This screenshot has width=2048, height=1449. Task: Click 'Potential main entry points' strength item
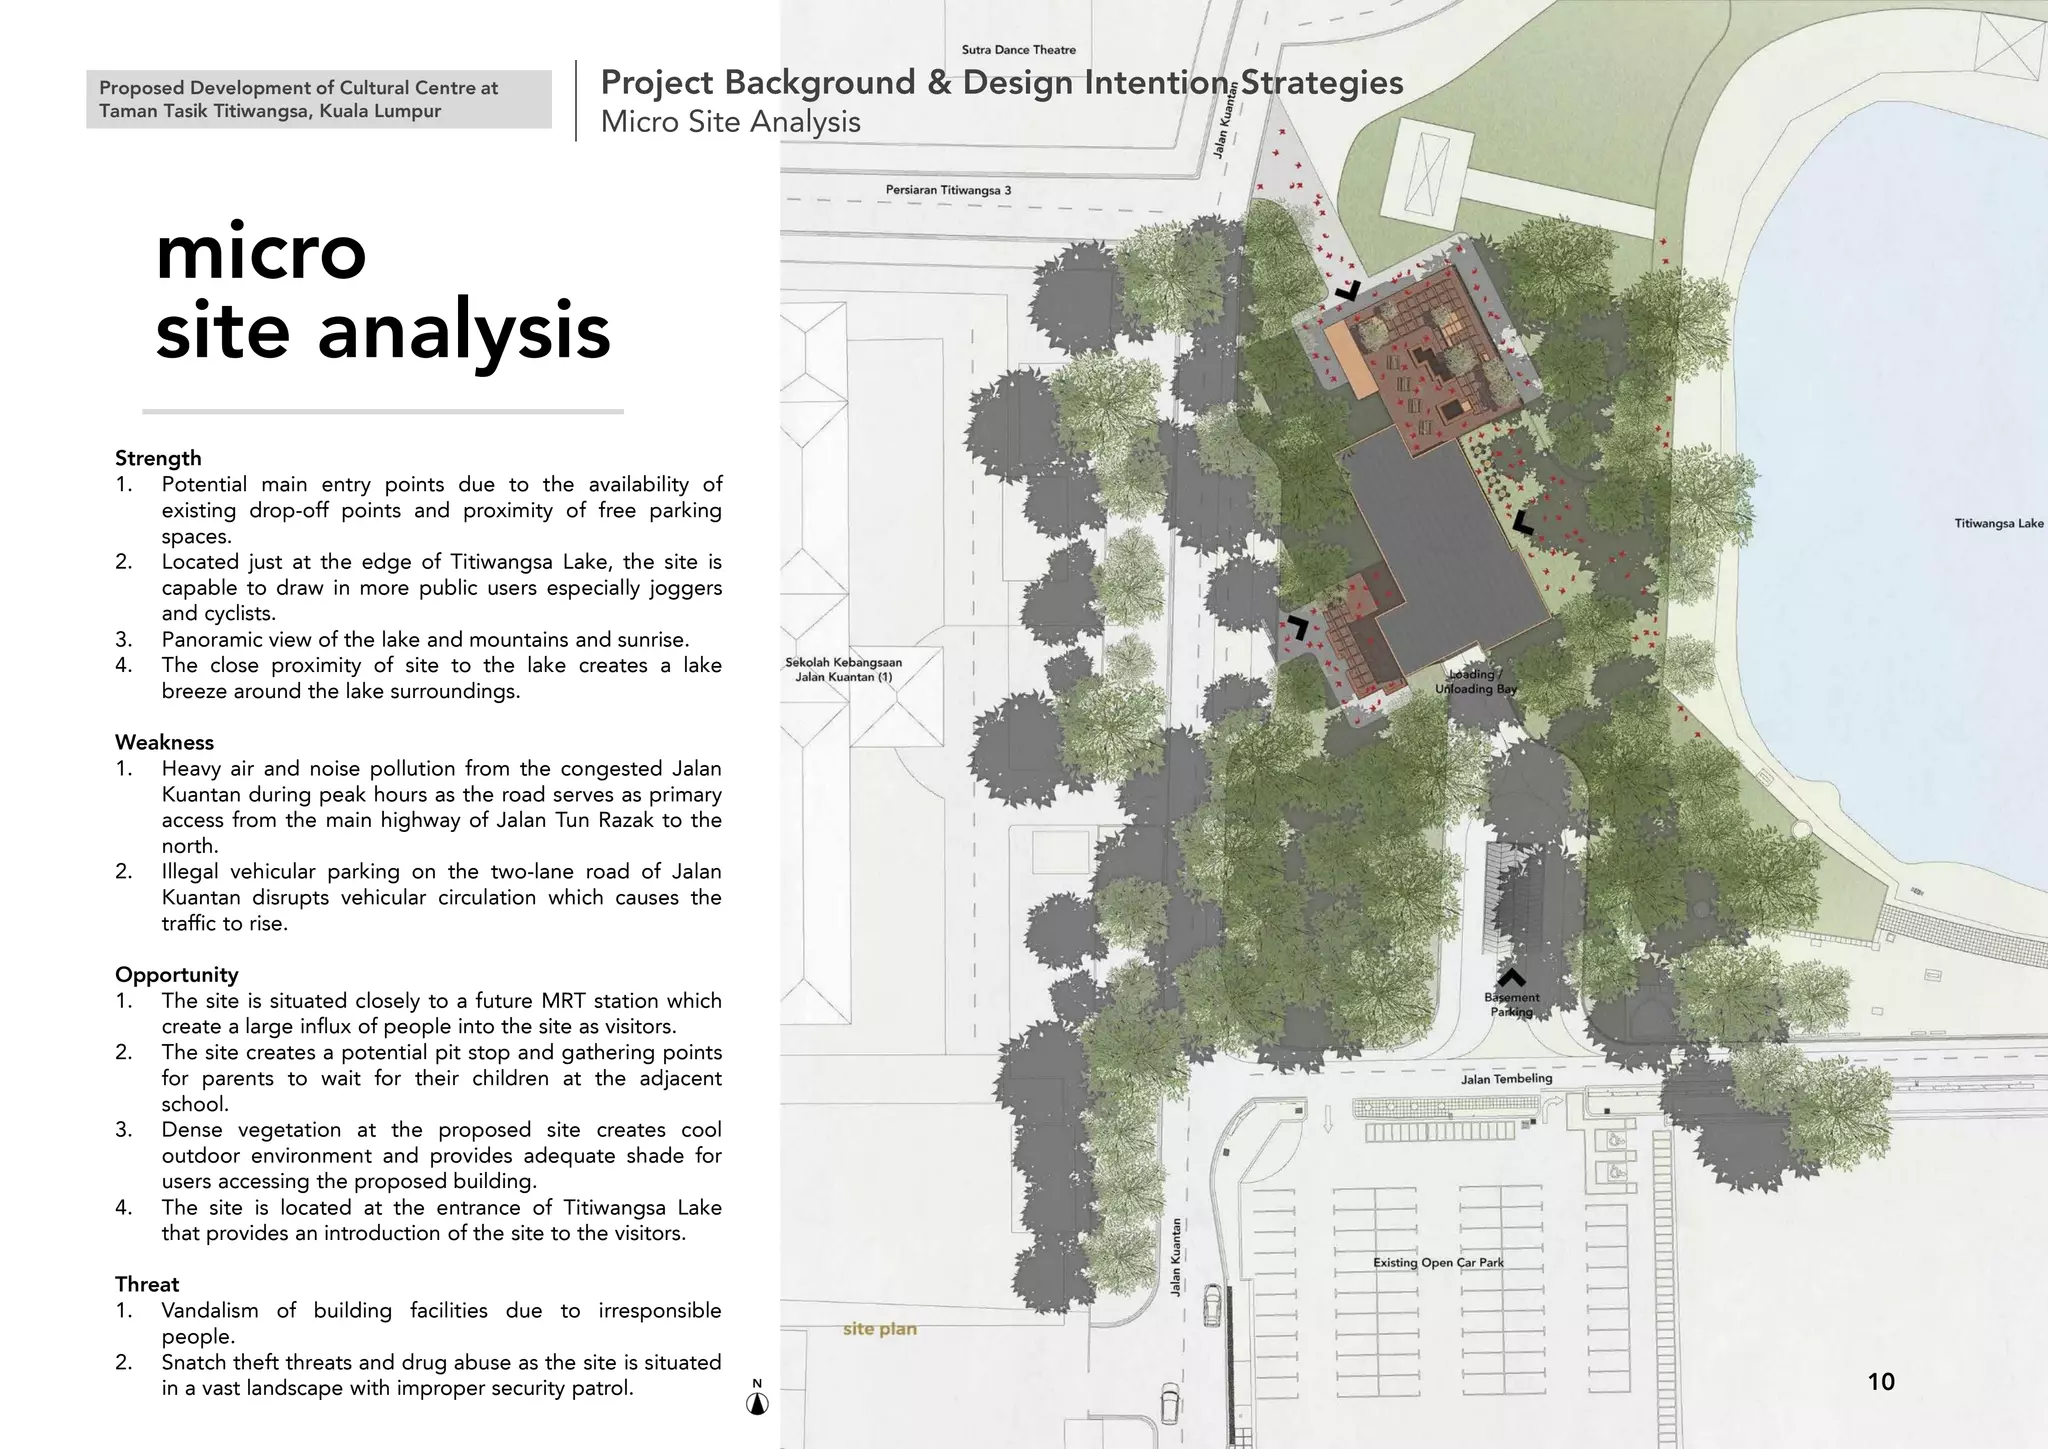pos(418,510)
